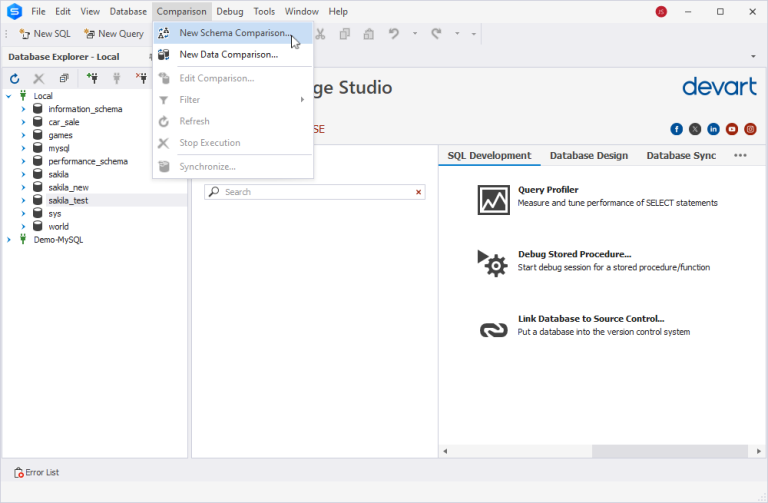Image resolution: width=768 pixels, height=503 pixels.
Task: Open devart's Facebook page icon
Action: pos(677,129)
